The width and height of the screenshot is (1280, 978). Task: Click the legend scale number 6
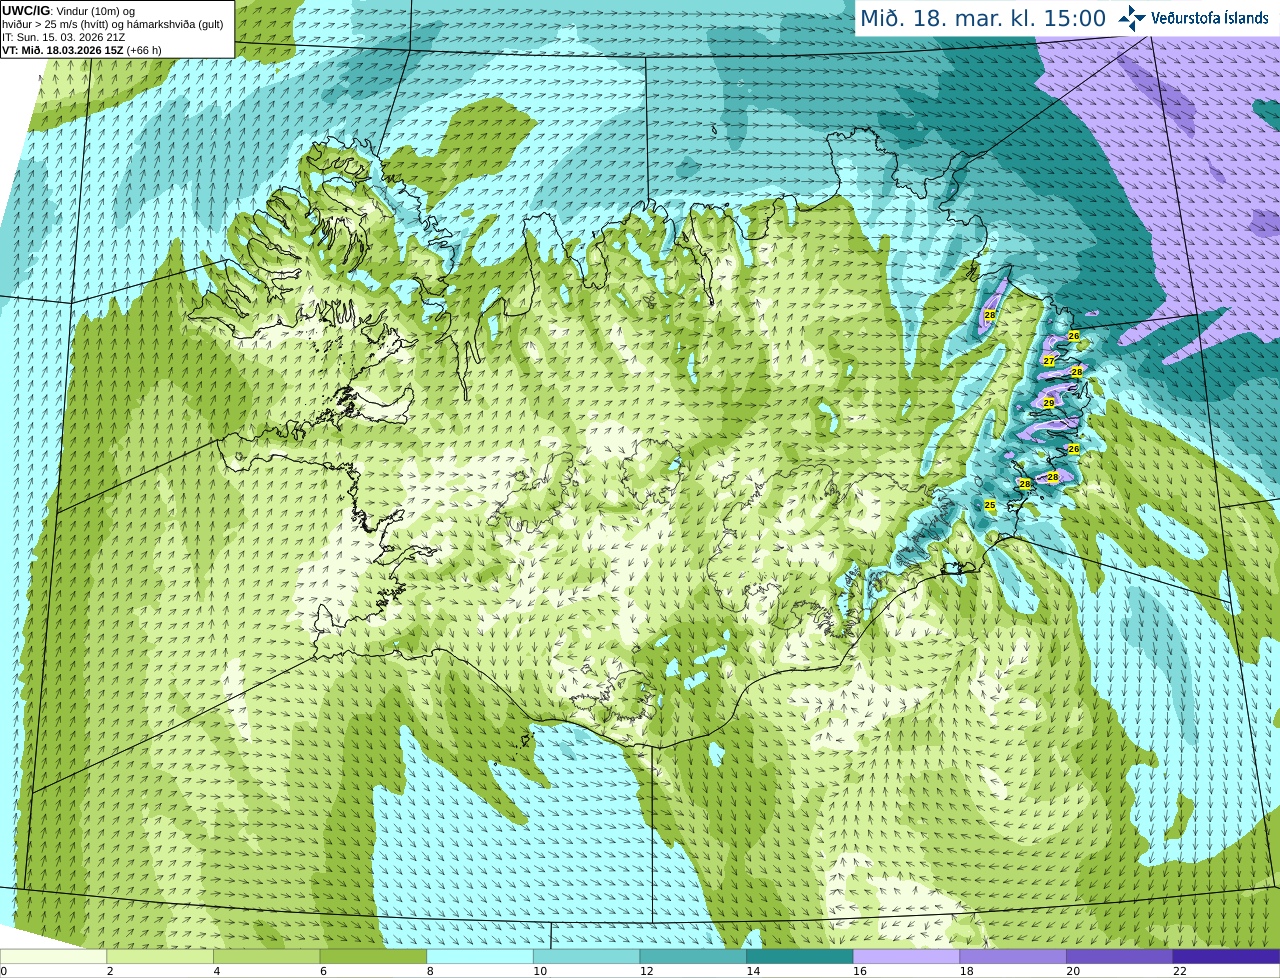(323, 971)
